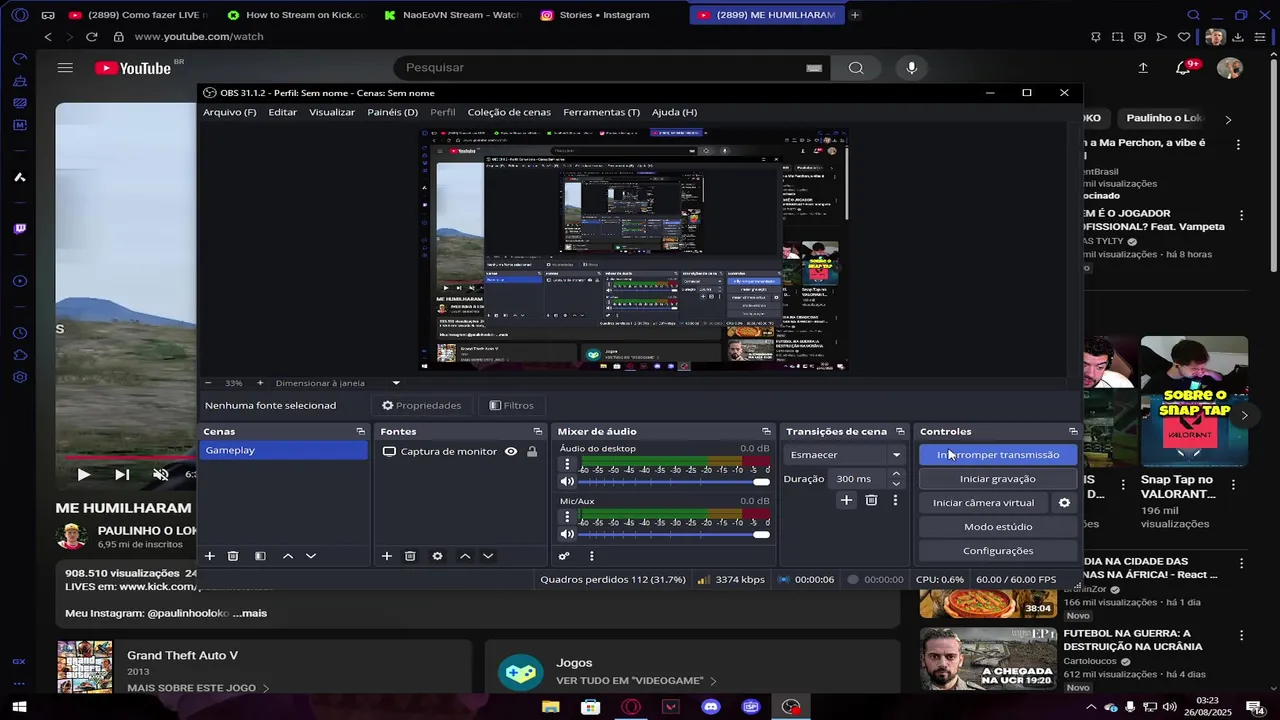Mute Áudio do desktop speaker icon
Viewport: 1280px width, 720px height.
tap(568, 482)
